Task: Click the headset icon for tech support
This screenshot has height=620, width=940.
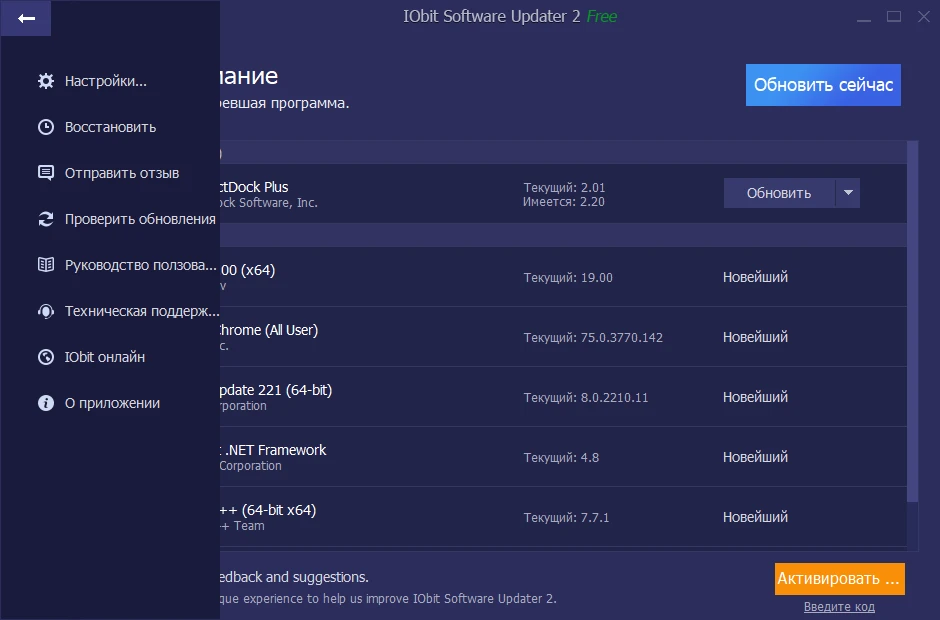Action: [x=45, y=311]
